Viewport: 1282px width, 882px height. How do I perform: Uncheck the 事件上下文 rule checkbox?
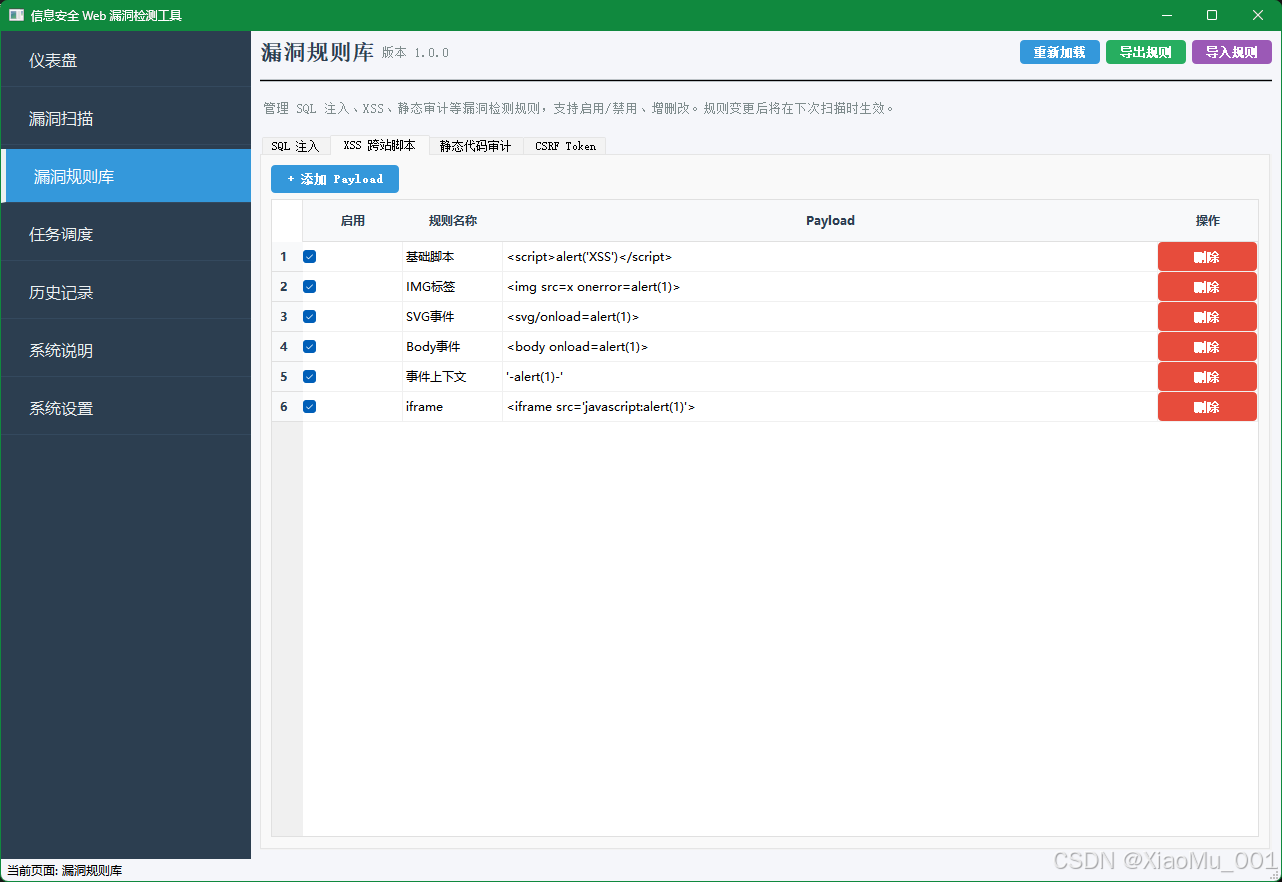click(x=310, y=377)
